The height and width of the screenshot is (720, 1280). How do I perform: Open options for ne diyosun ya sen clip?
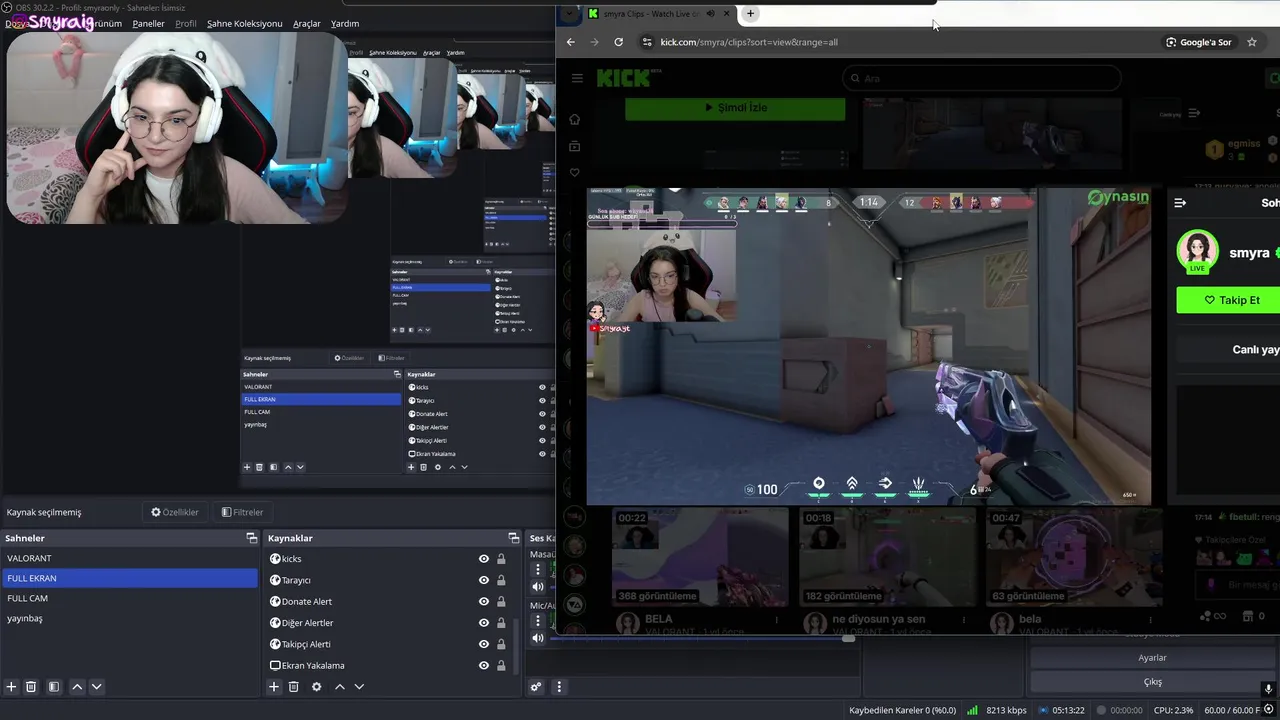pyautogui.click(x=964, y=620)
